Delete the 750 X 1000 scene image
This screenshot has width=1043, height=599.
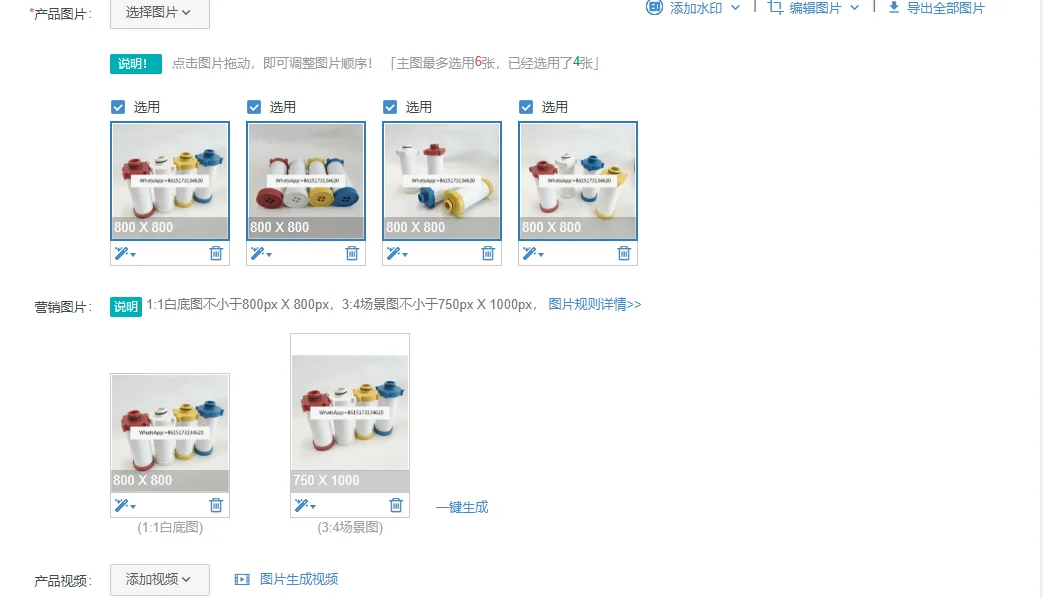coord(396,505)
